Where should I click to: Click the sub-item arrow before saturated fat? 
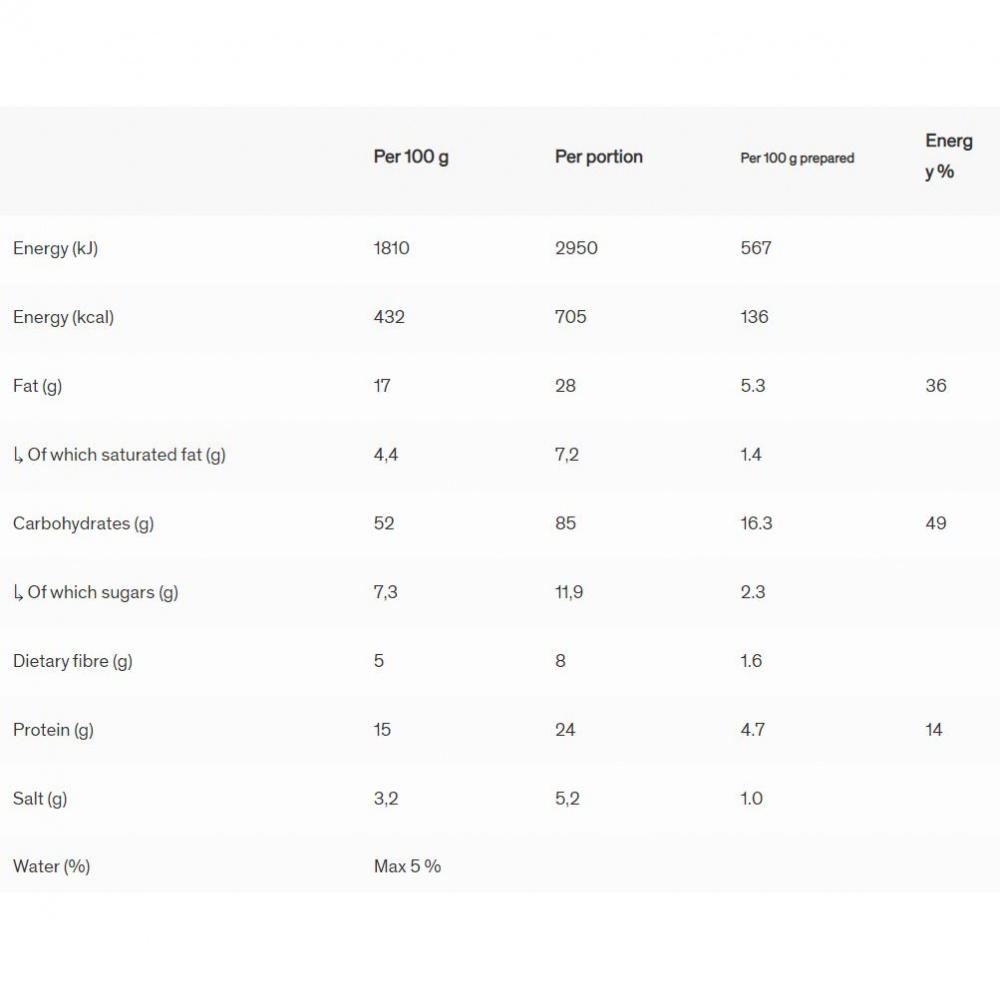18,455
